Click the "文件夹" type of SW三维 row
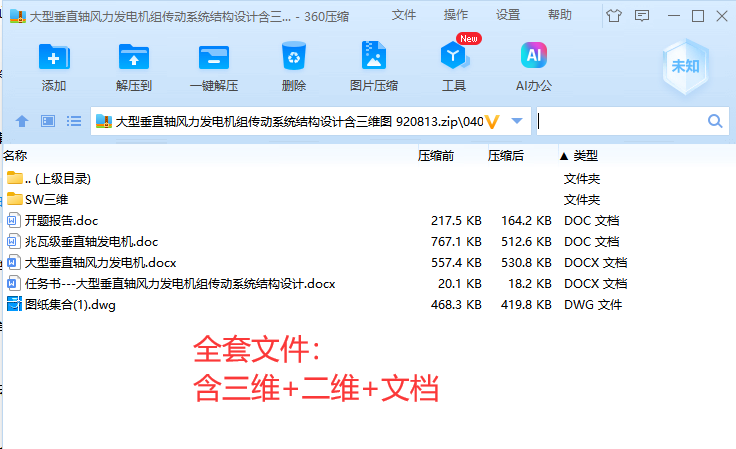This screenshot has height=449, width=736. (x=582, y=199)
